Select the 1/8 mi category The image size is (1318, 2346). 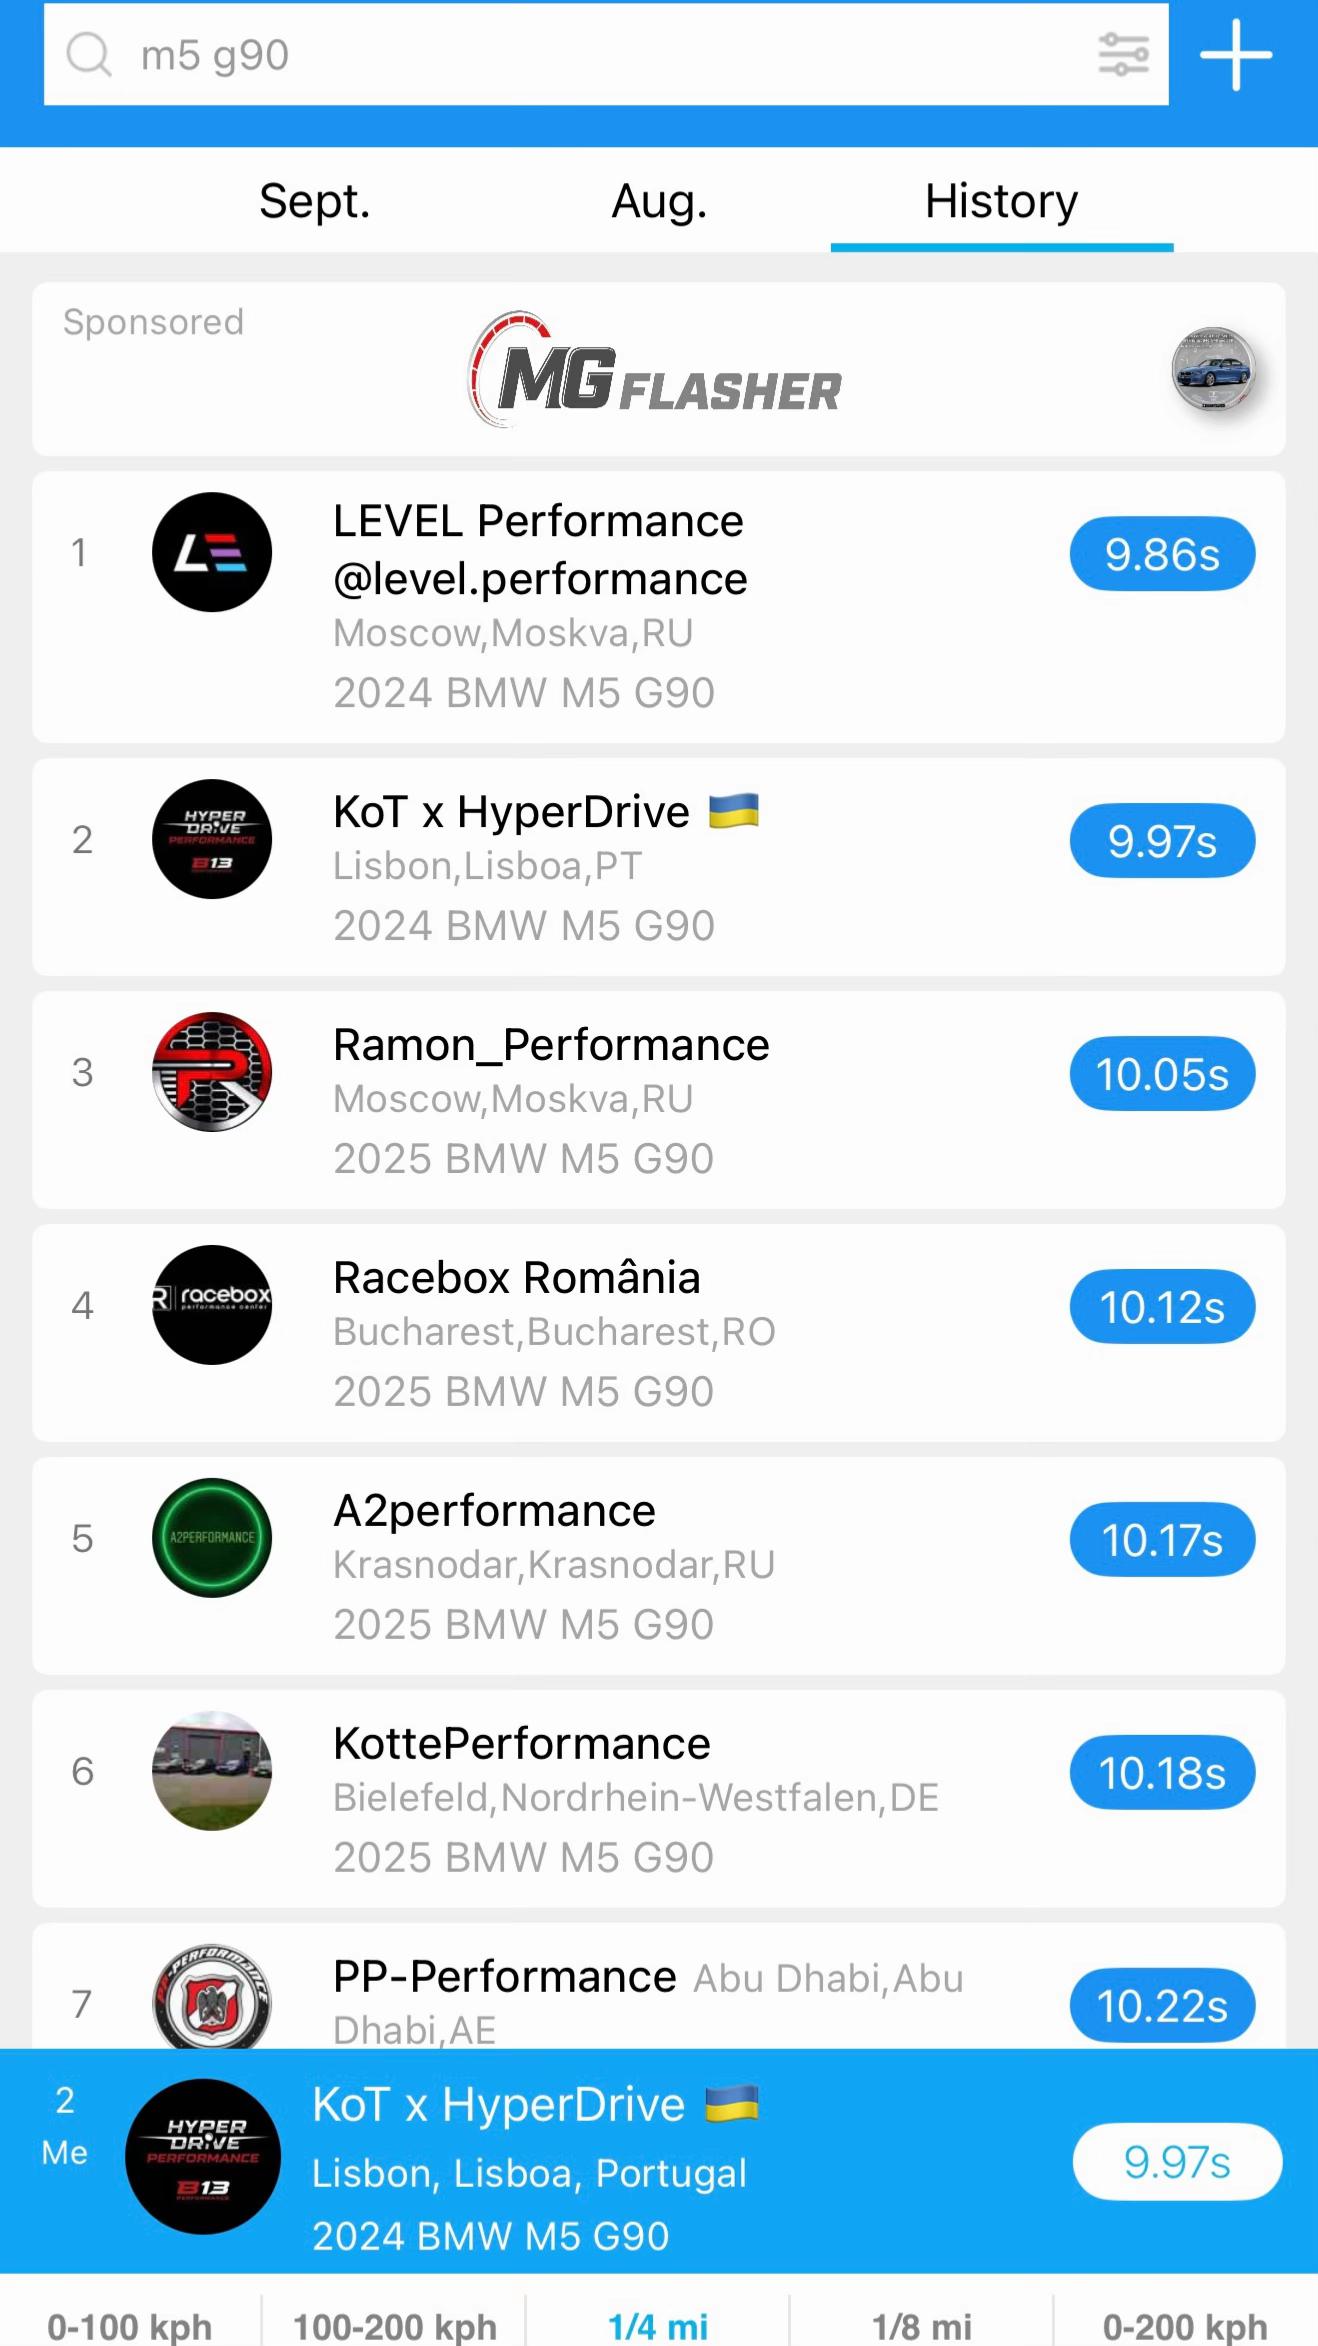[x=921, y=2325]
